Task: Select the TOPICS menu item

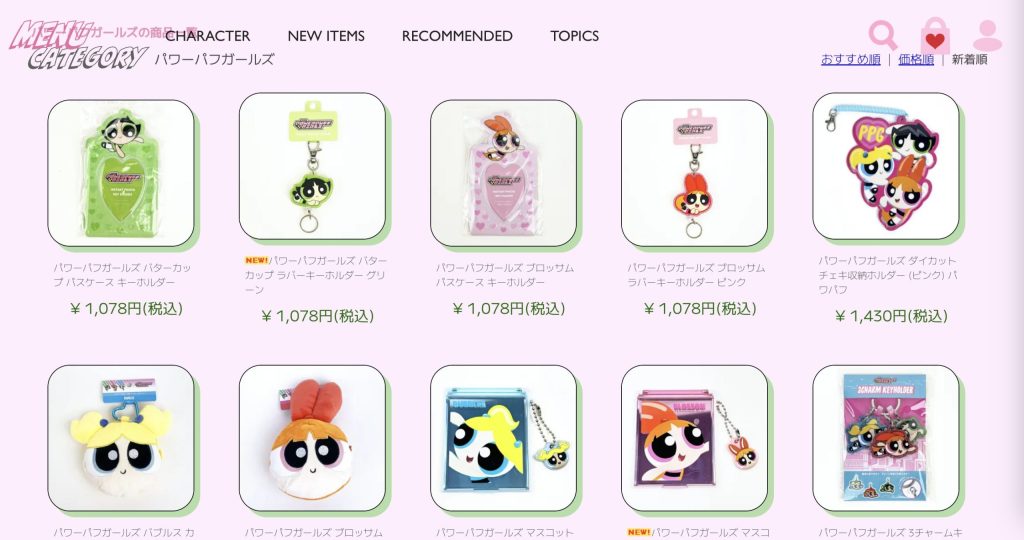Action: [575, 36]
